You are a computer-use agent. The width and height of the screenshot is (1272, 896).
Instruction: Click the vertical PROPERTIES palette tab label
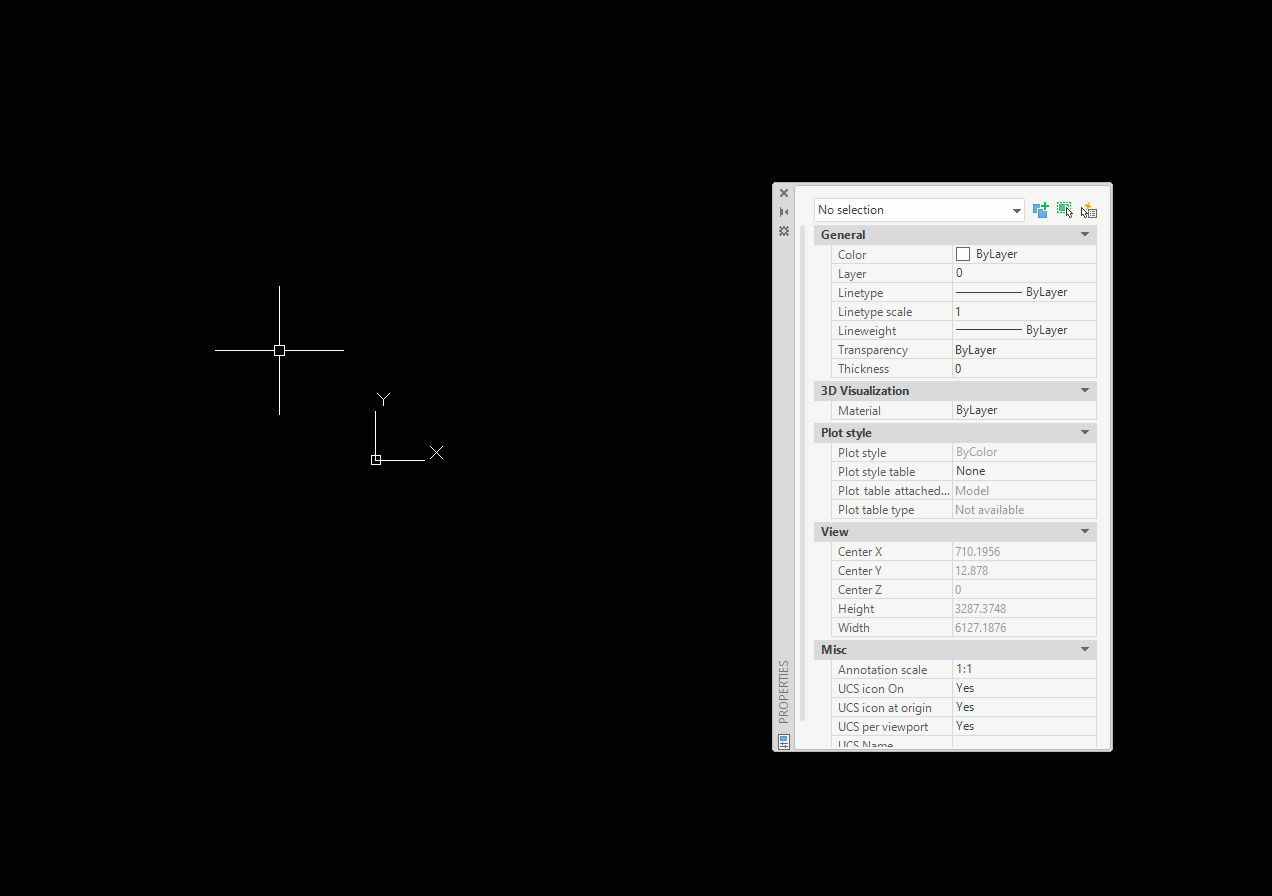point(784,688)
